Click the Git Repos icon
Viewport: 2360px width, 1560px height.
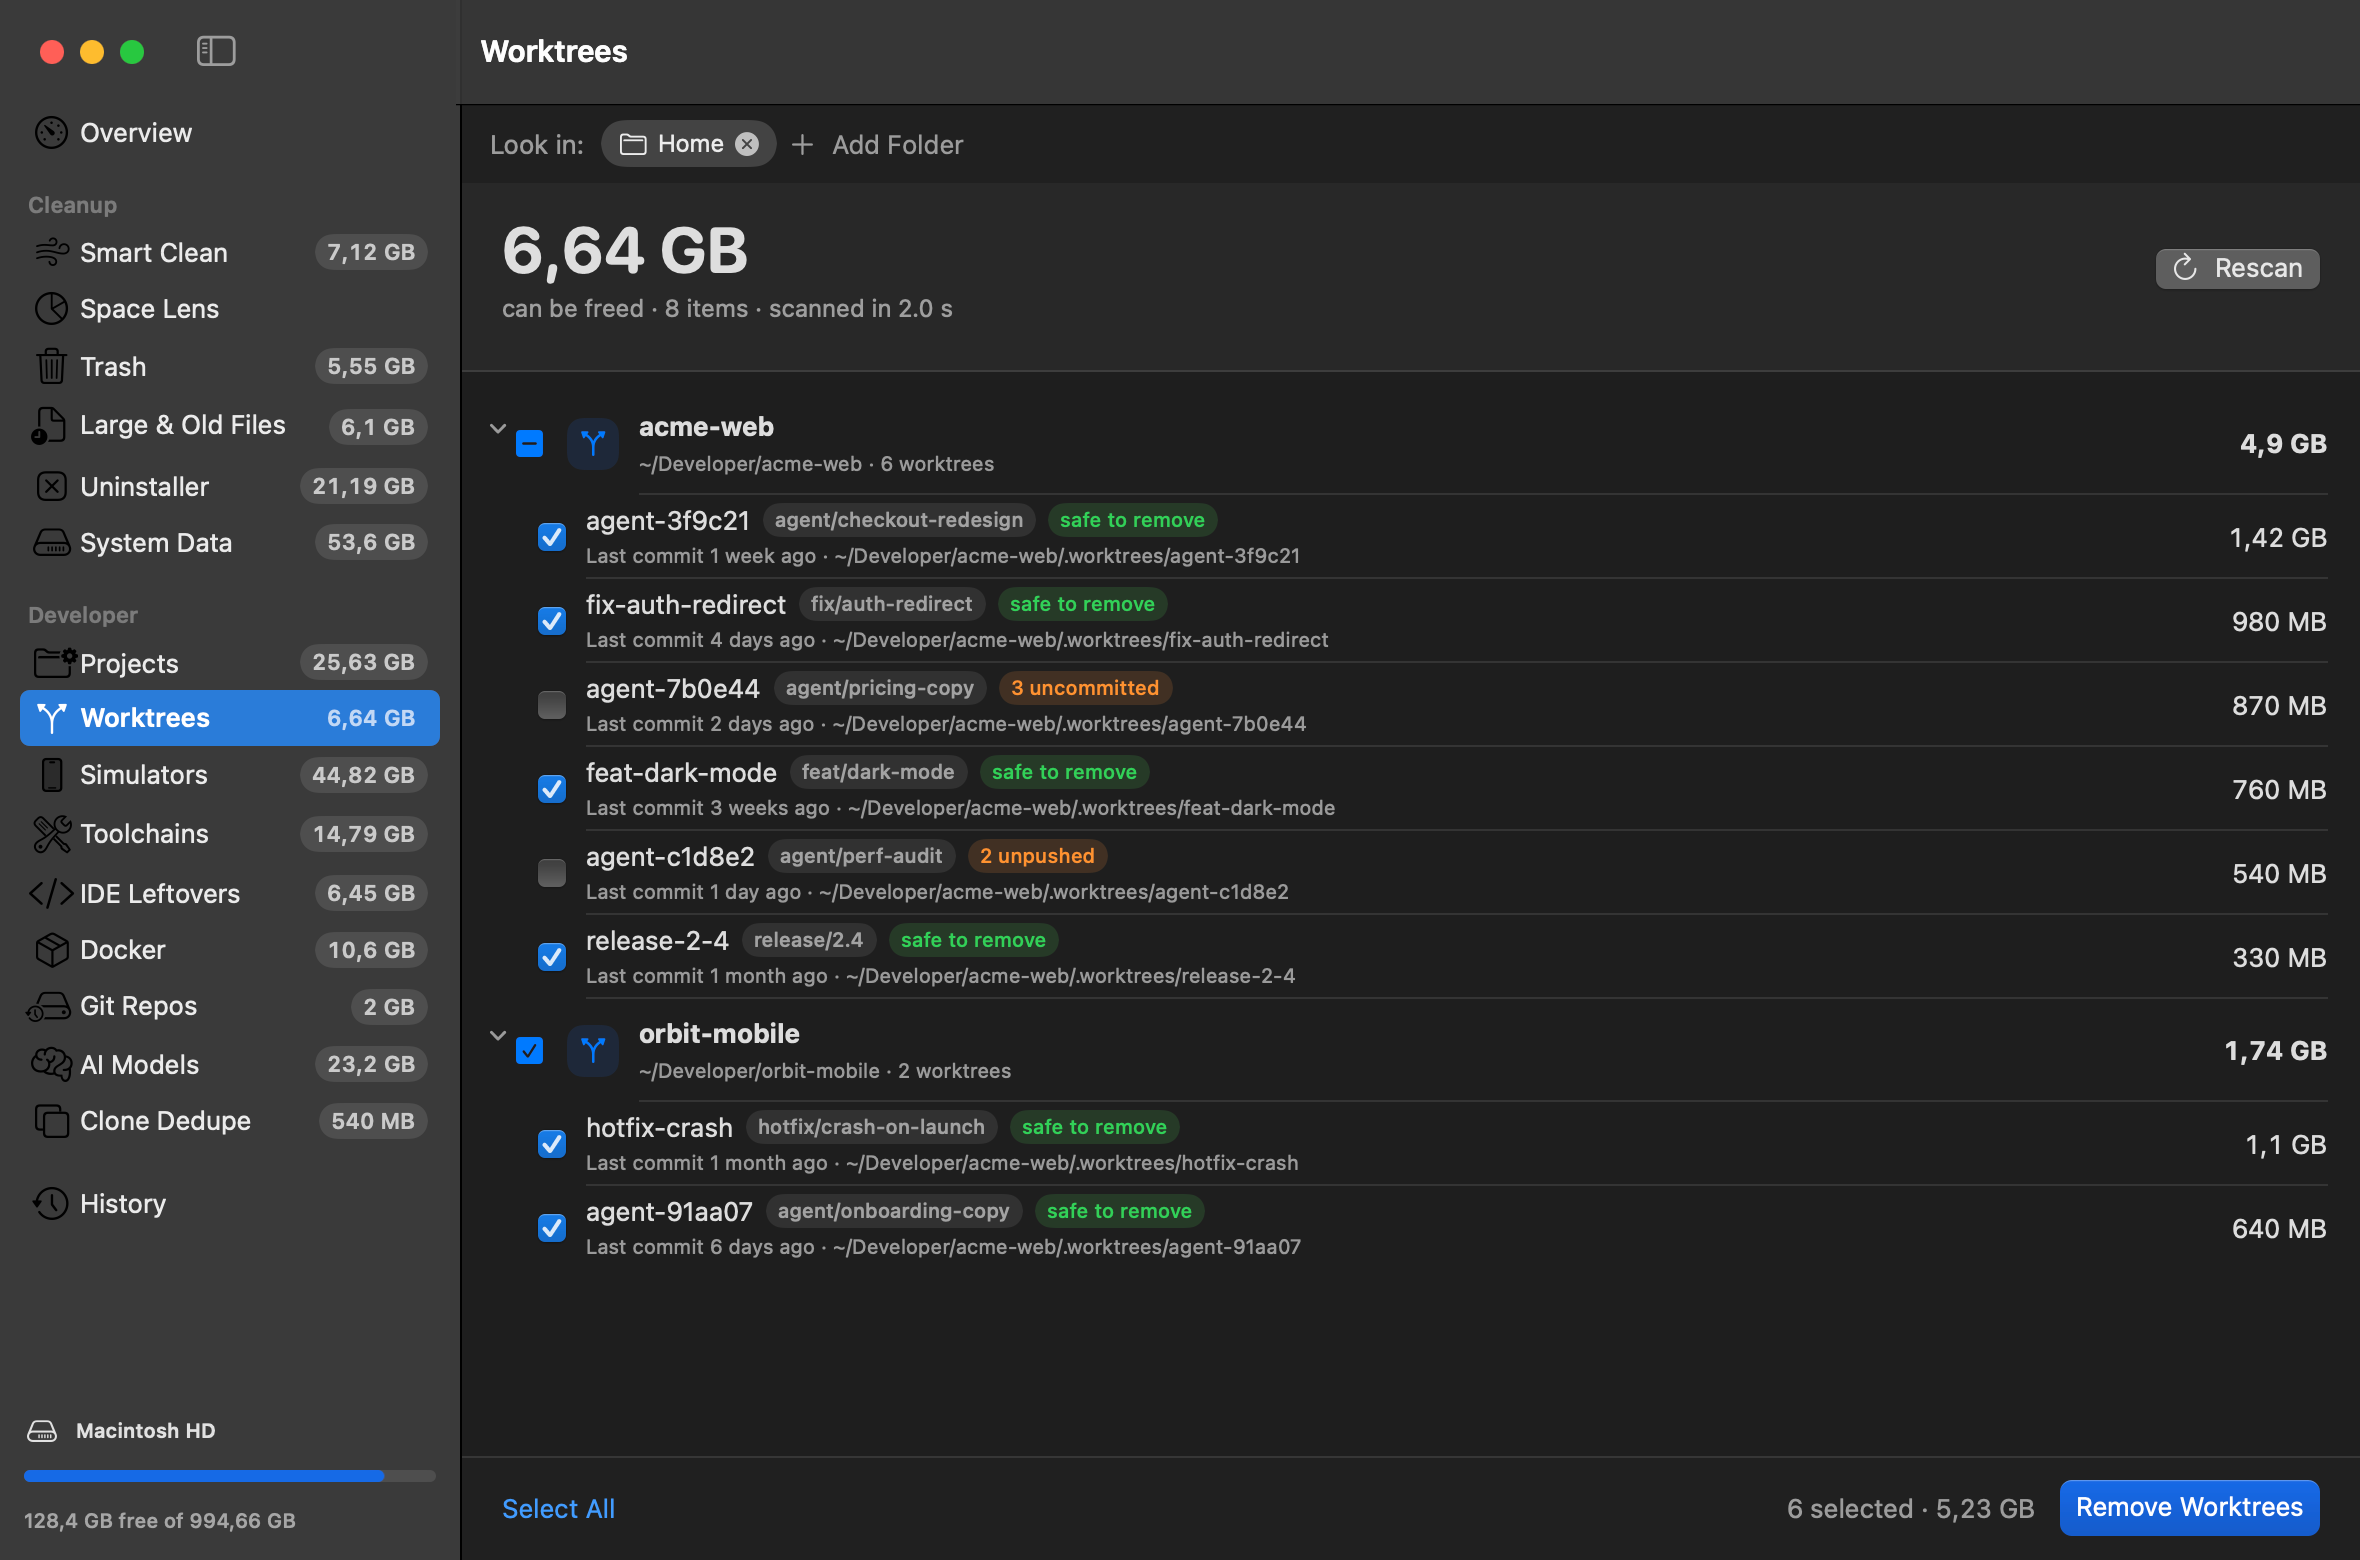[48, 1007]
